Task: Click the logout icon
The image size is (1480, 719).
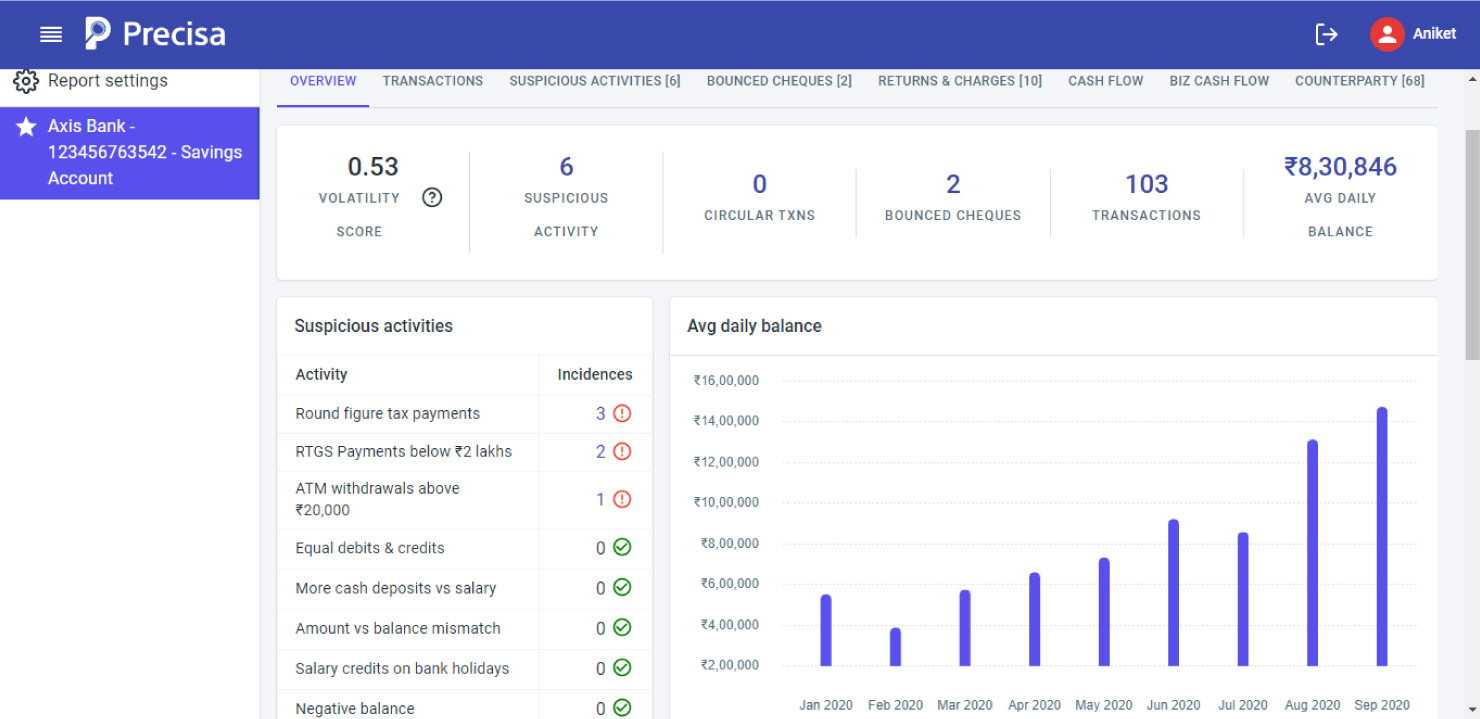Action: (x=1326, y=33)
